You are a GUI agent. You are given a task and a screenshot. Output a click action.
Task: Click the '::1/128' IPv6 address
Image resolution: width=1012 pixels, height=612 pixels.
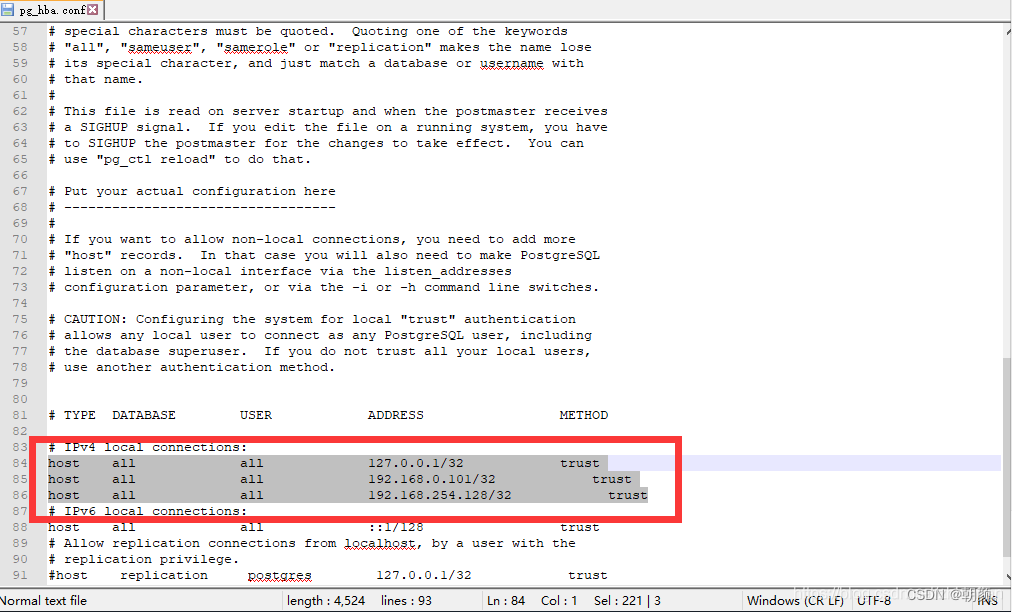(396, 527)
